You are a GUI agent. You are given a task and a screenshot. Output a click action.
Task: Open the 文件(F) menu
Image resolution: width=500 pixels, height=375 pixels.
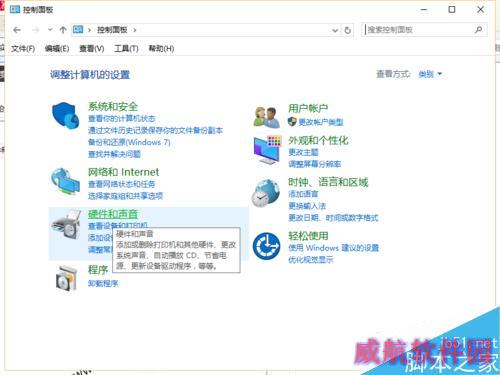pyautogui.click(x=23, y=49)
